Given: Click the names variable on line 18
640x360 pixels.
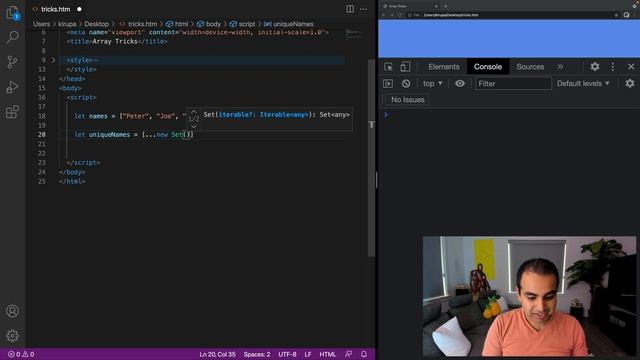Looking at the screenshot, I should pyautogui.click(x=98, y=116).
